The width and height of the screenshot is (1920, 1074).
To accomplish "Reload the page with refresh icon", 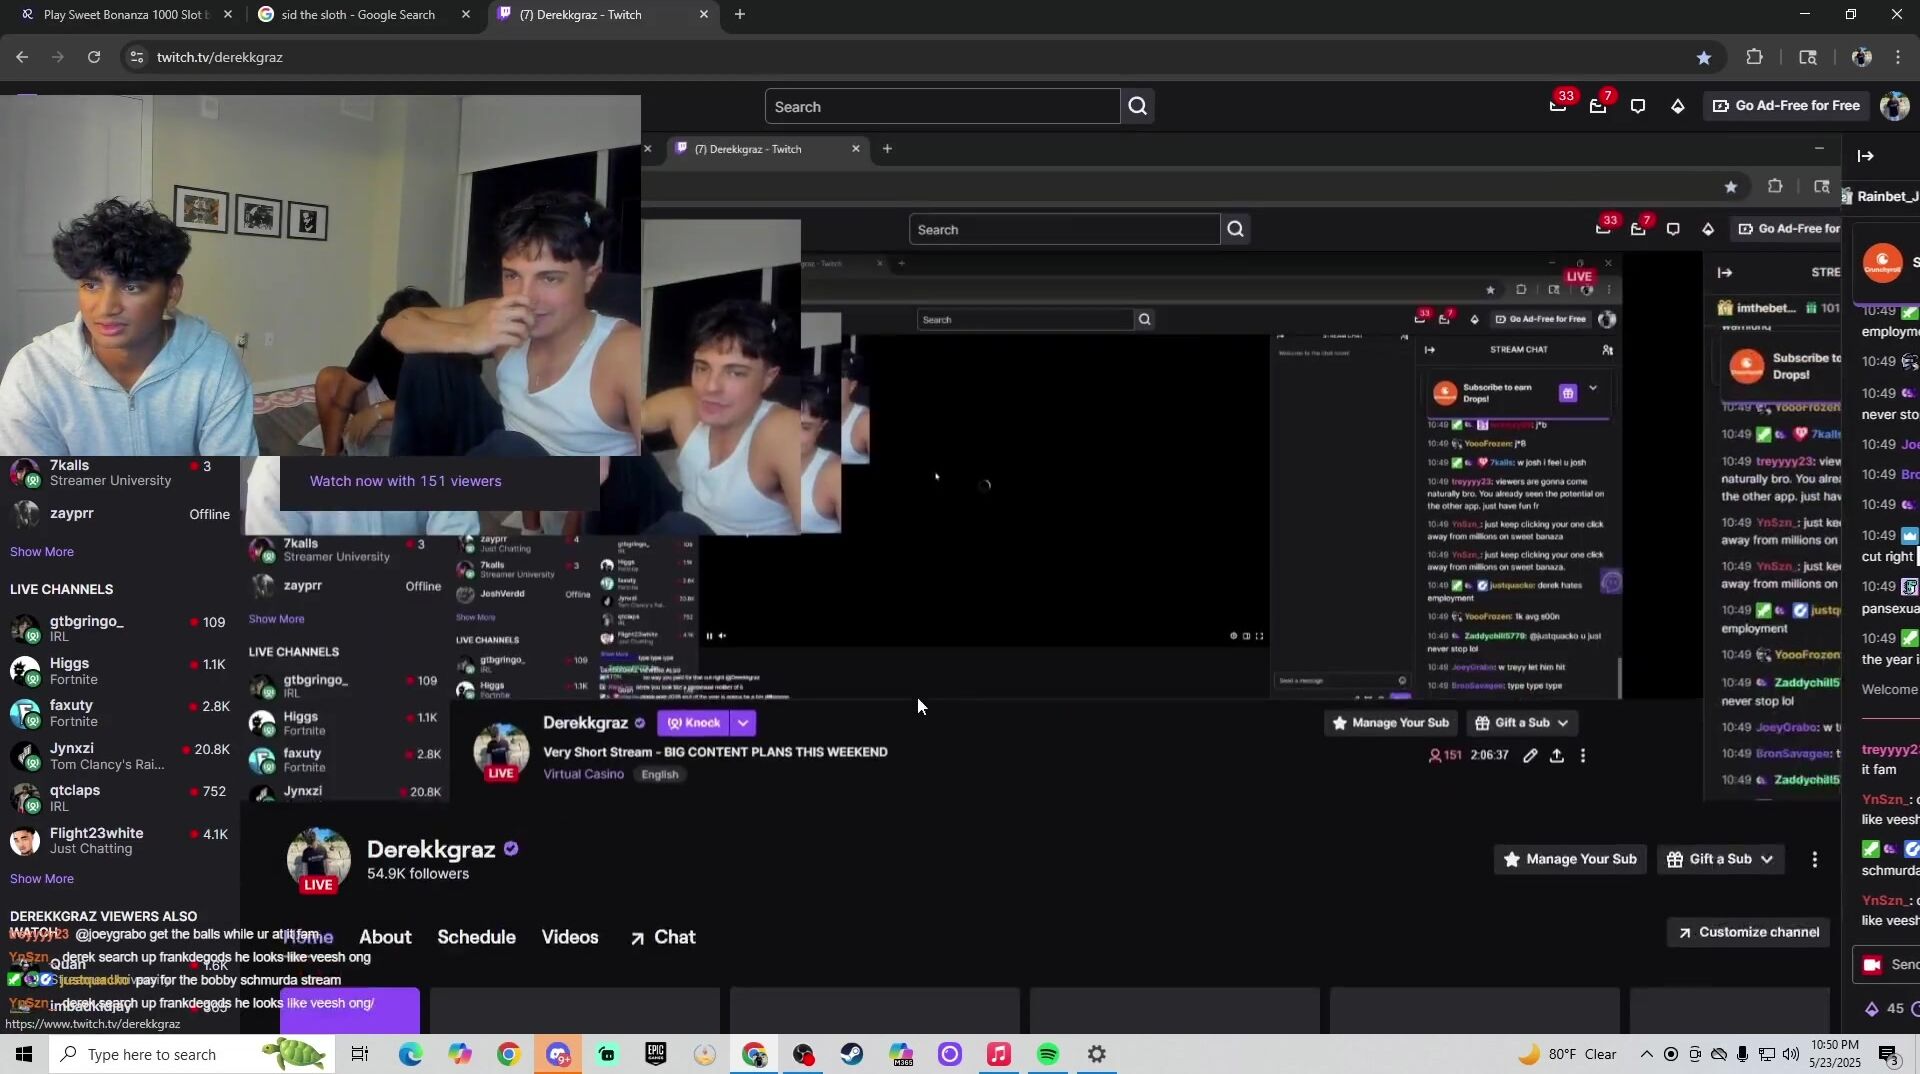I will 94,57.
